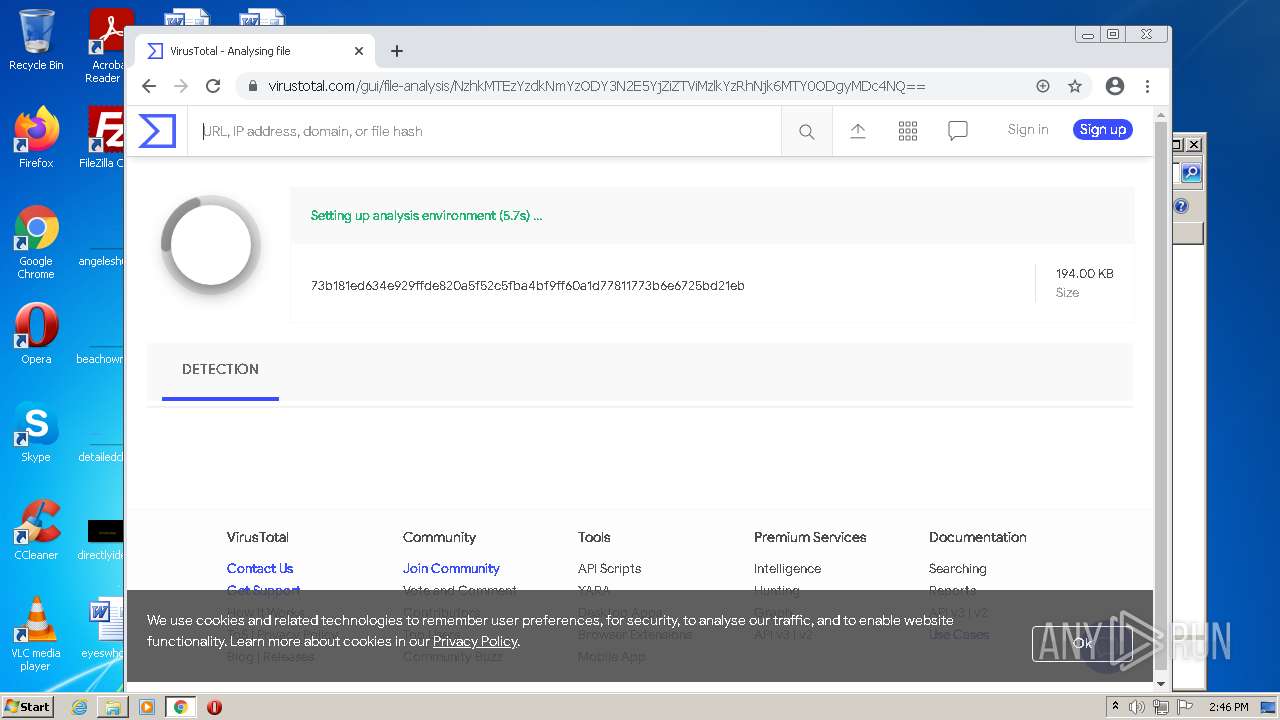
Task: Launch Skype desktop shortcut
Action: point(36,431)
